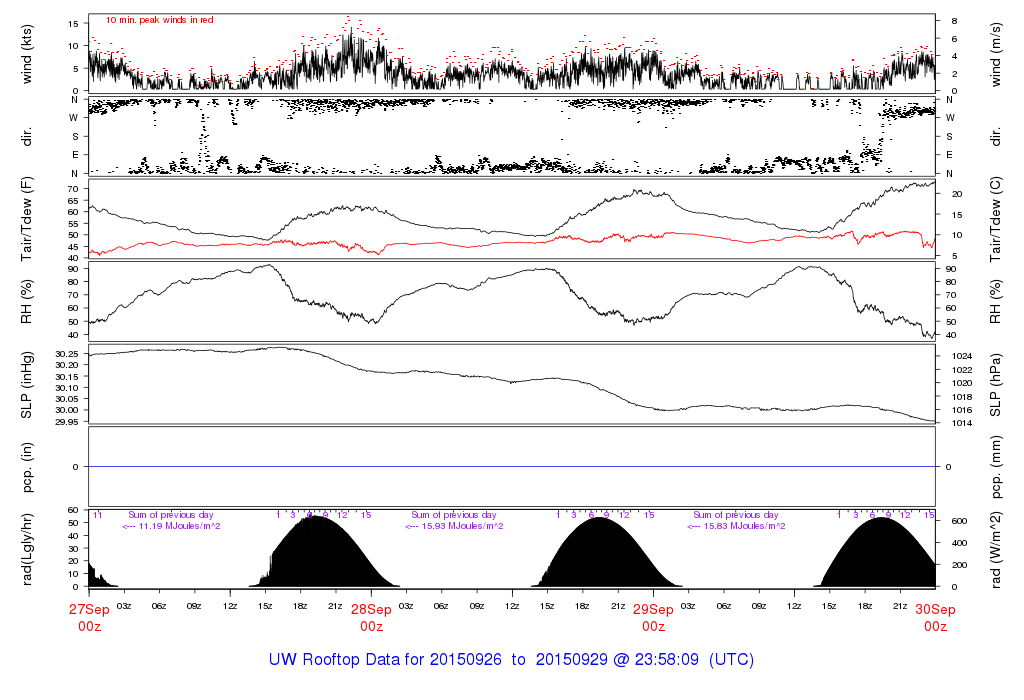Select the 'Tair/Tdew (F)' axis label
Image resolution: width=1024 pixels, height=700 pixels.
[26, 218]
